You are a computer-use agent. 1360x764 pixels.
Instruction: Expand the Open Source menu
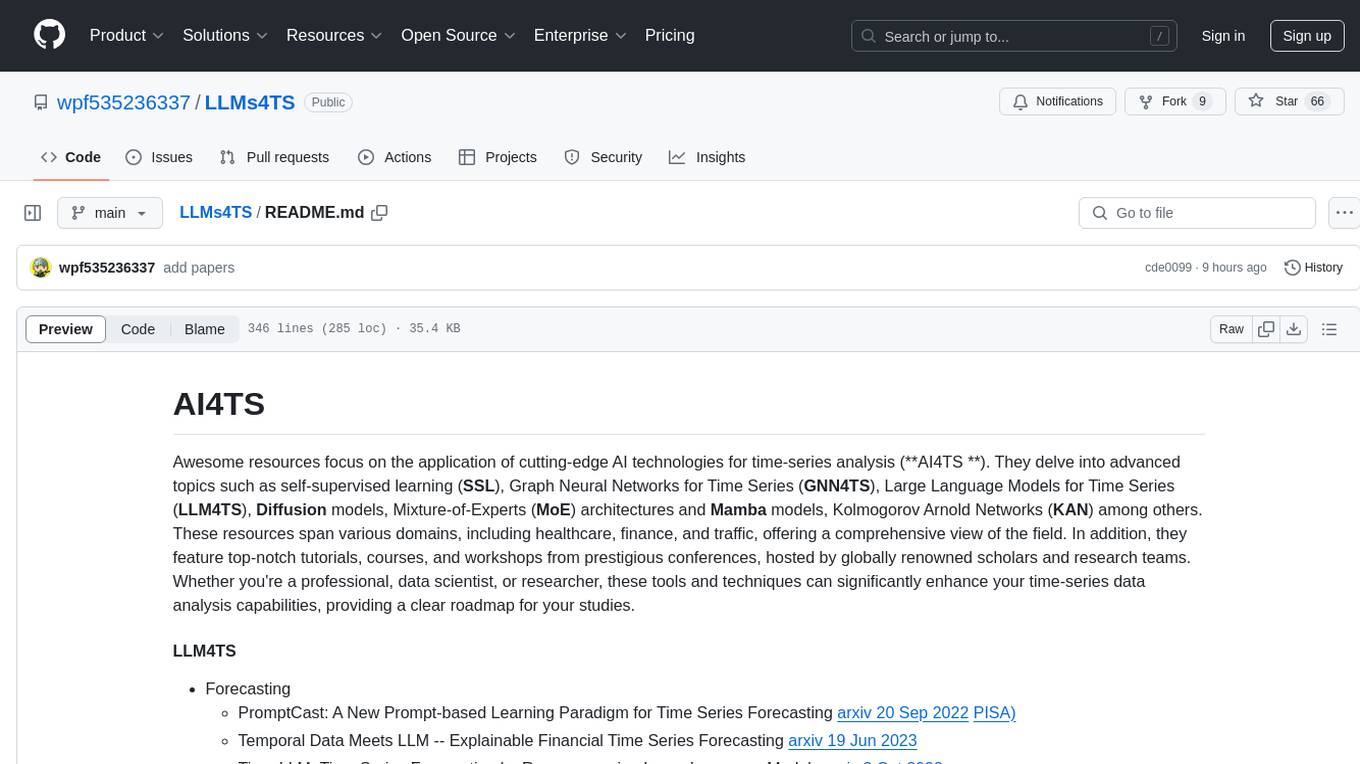(458, 35)
